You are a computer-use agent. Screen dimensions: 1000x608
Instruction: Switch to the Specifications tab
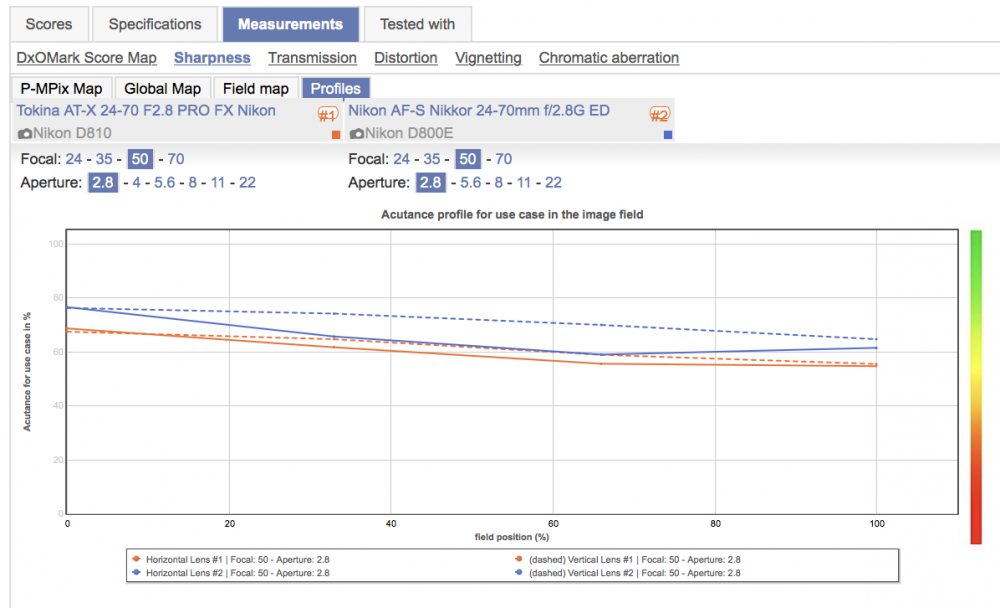coord(155,24)
